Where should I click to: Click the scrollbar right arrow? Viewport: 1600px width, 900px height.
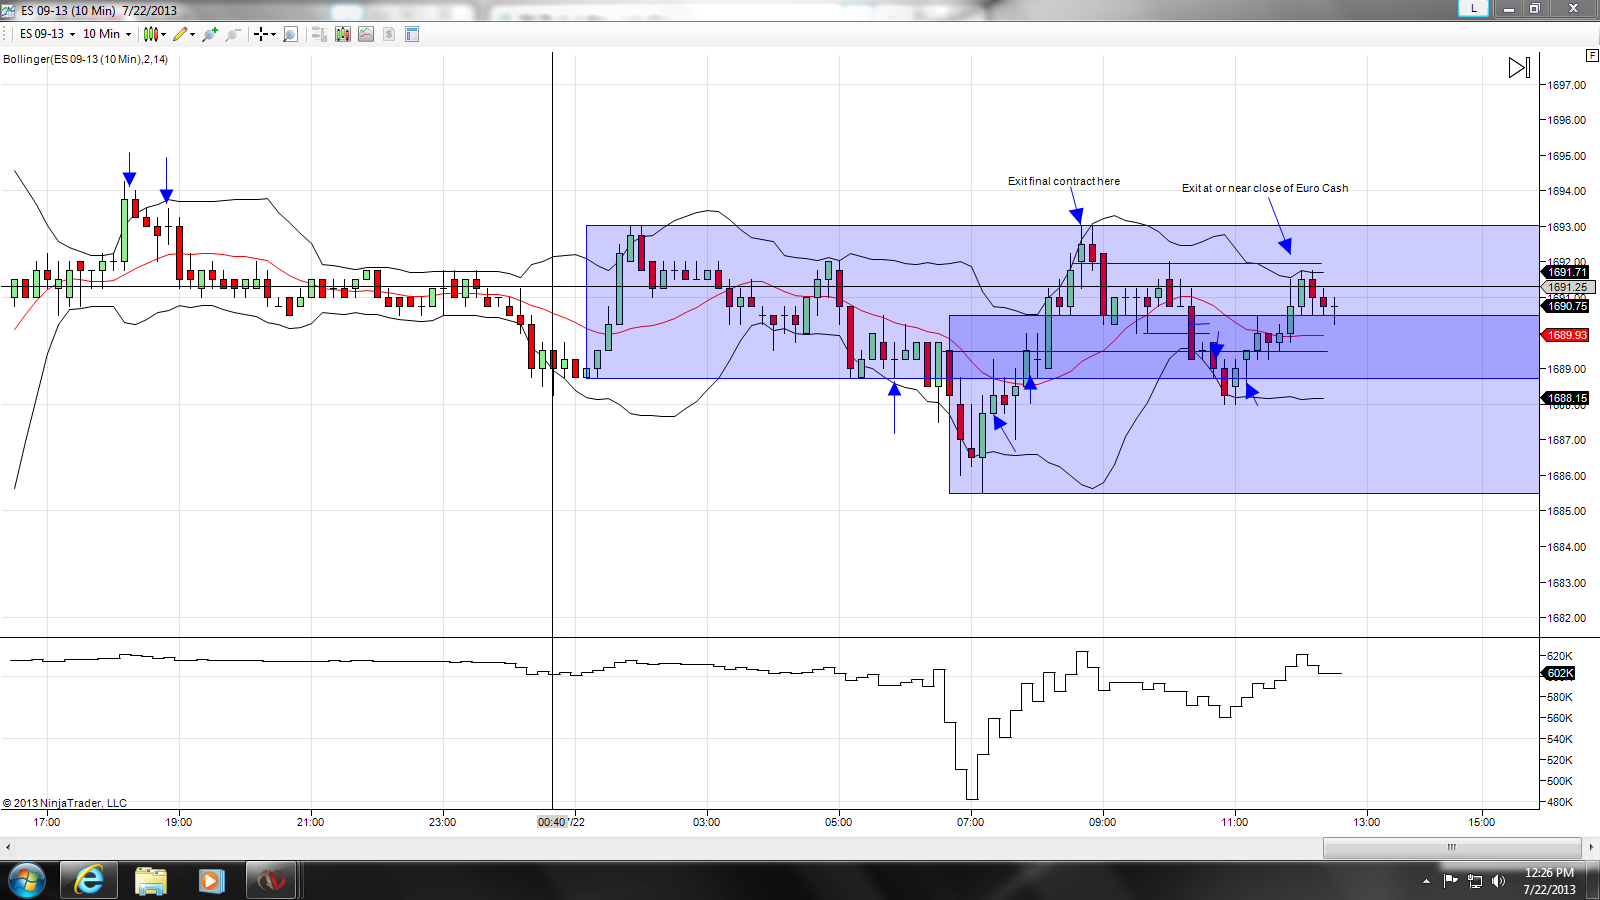tap(1591, 847)
